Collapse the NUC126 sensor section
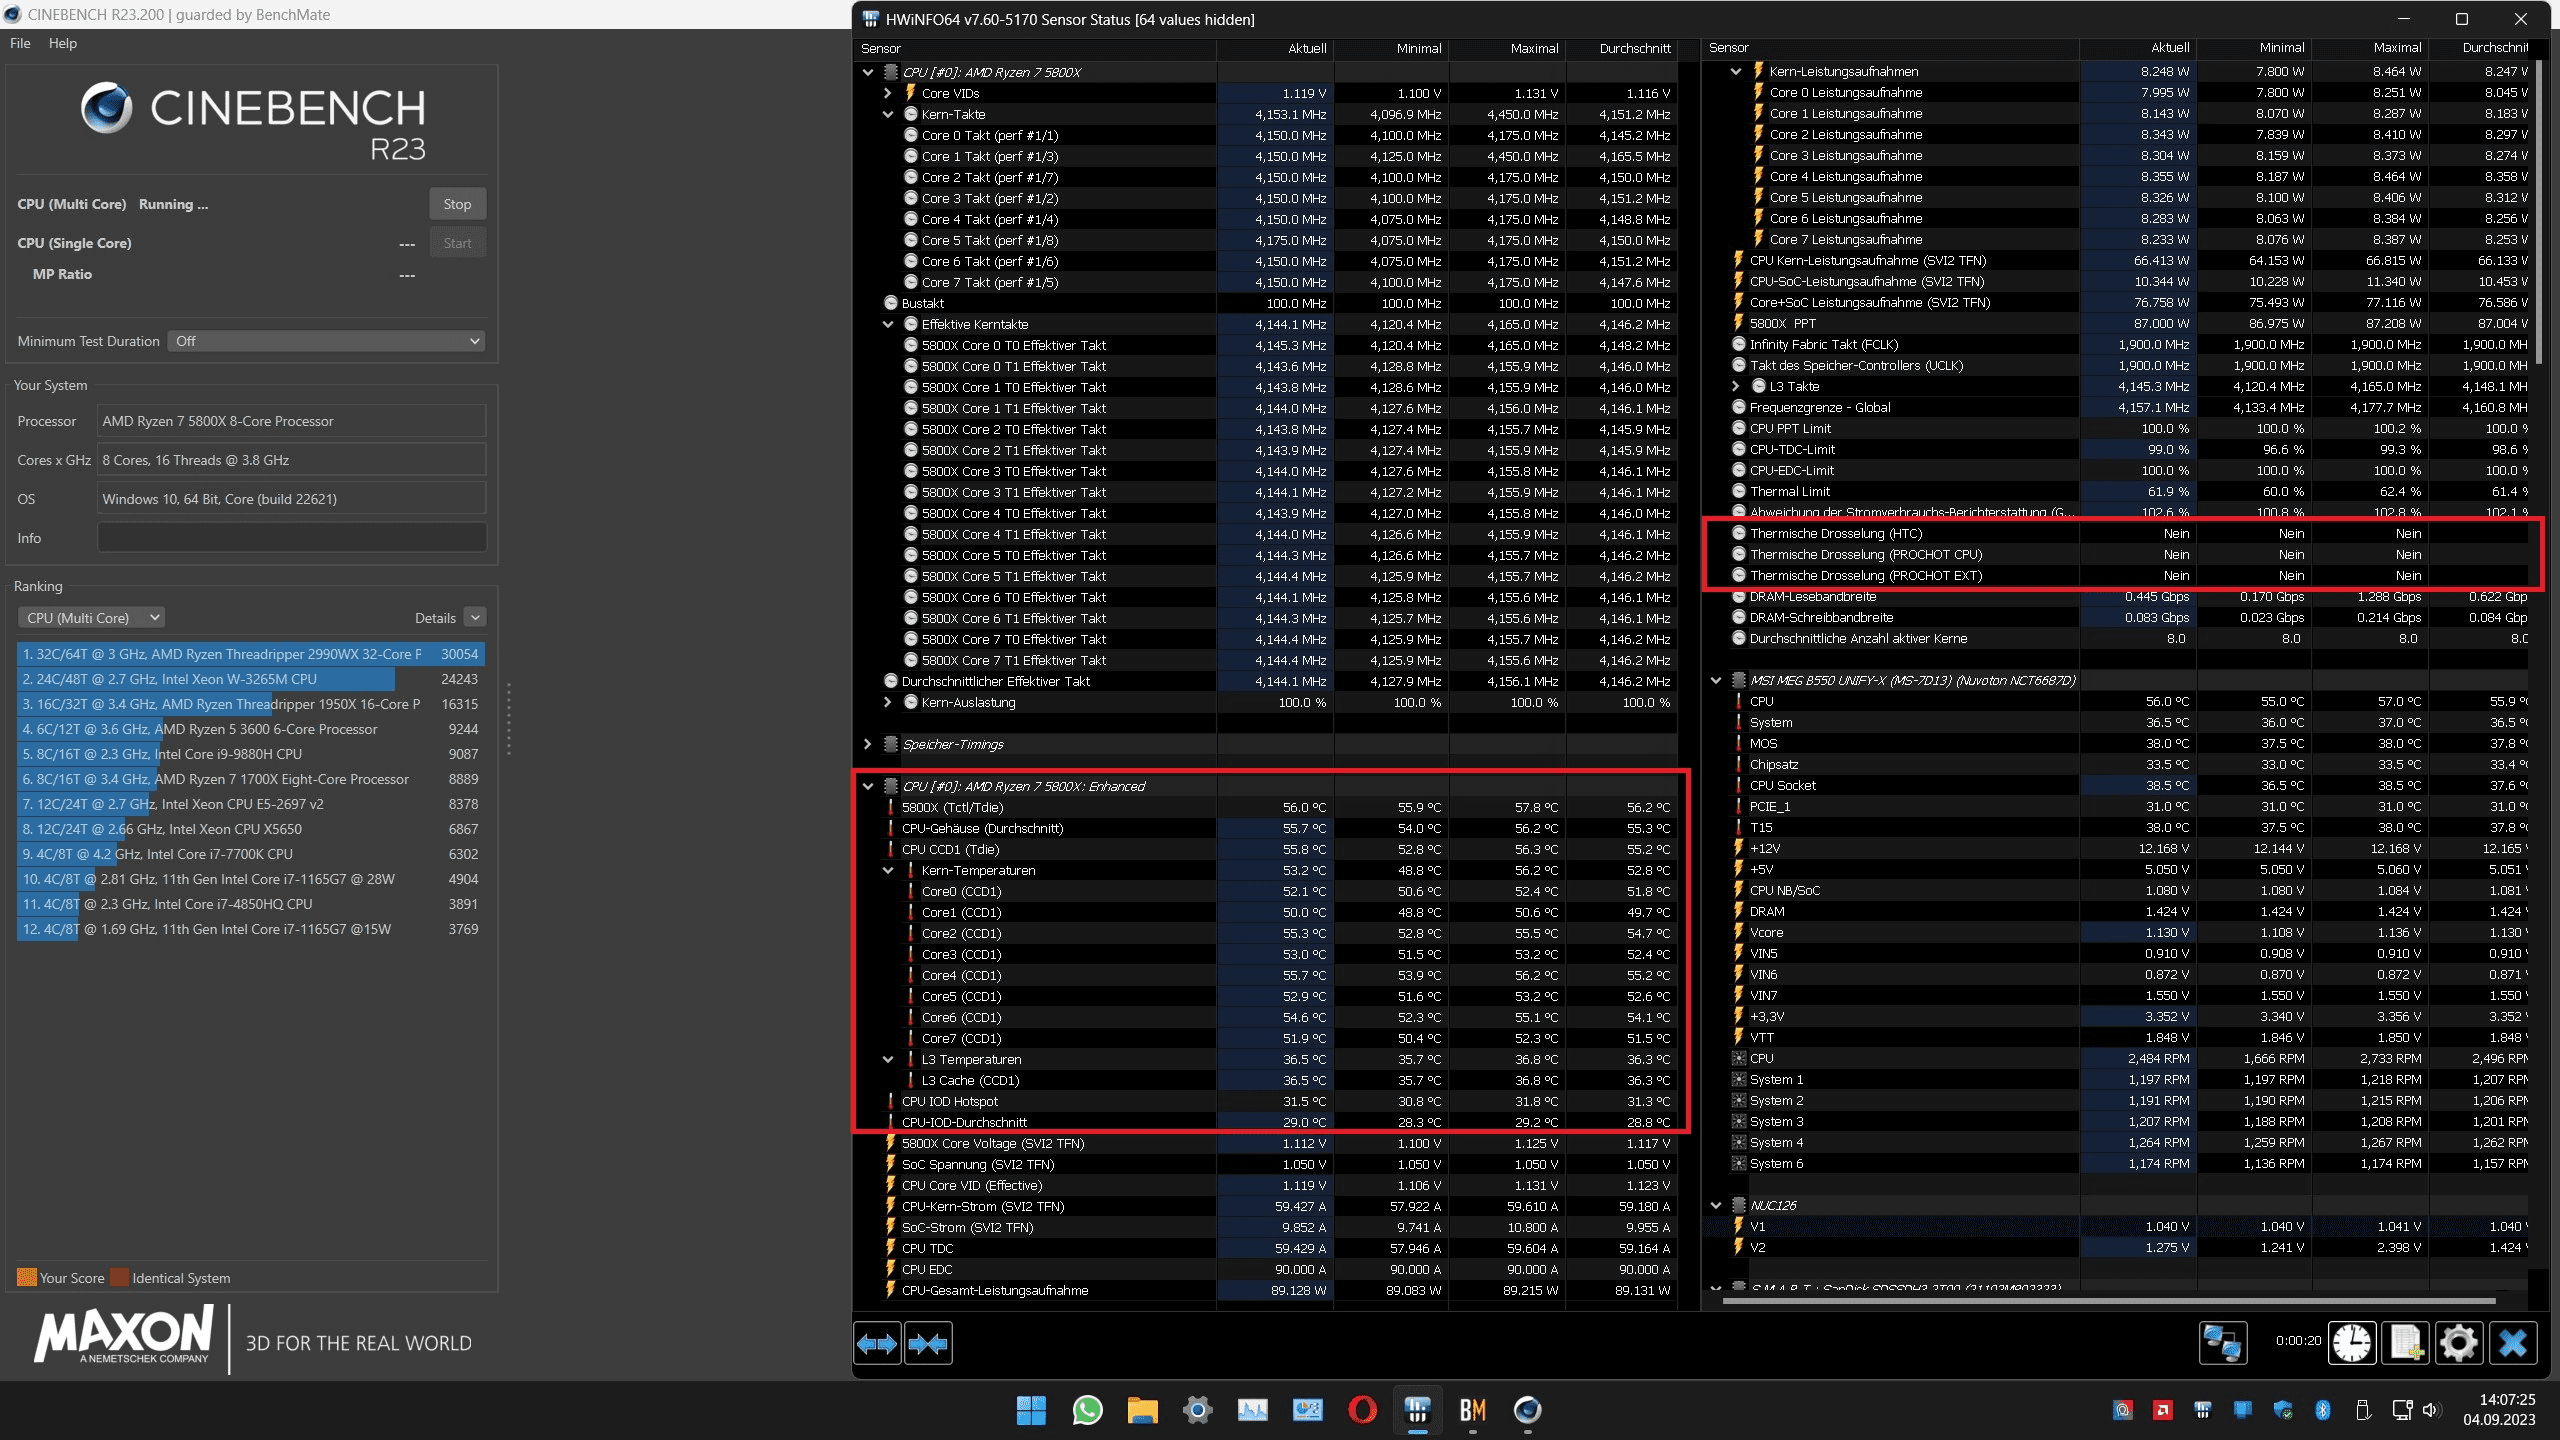The width and height of the screenshot is (2560, 1440). pyautogui.click(x=1716, y=1205)
